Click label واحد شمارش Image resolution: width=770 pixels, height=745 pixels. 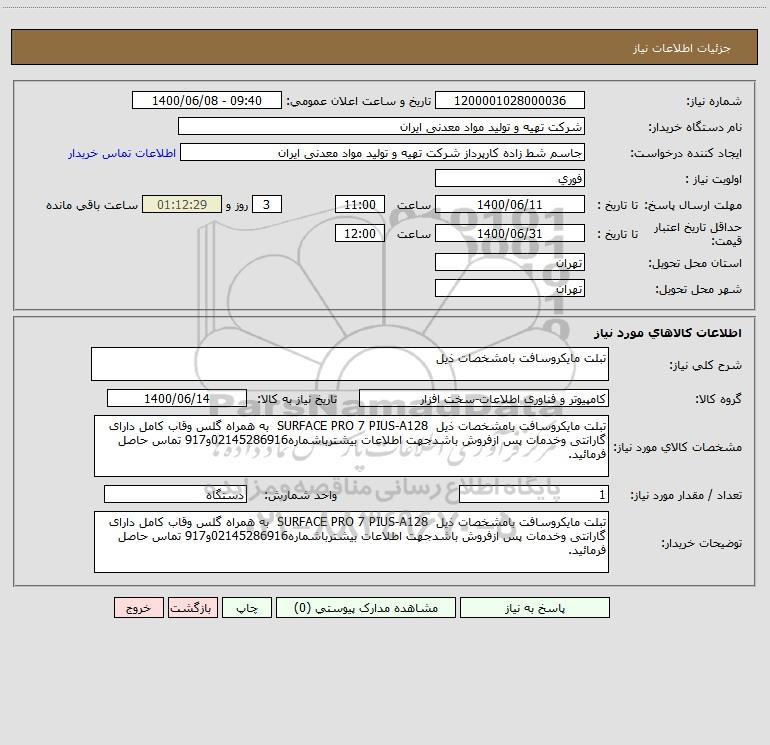[x=301, y=495]
